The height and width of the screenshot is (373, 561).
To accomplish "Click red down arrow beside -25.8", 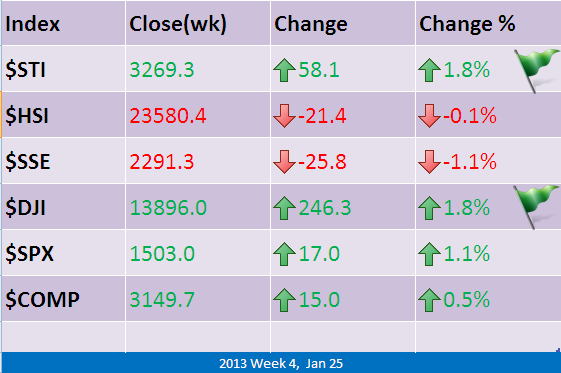I will pyautogui.click(x=284, y=162).
